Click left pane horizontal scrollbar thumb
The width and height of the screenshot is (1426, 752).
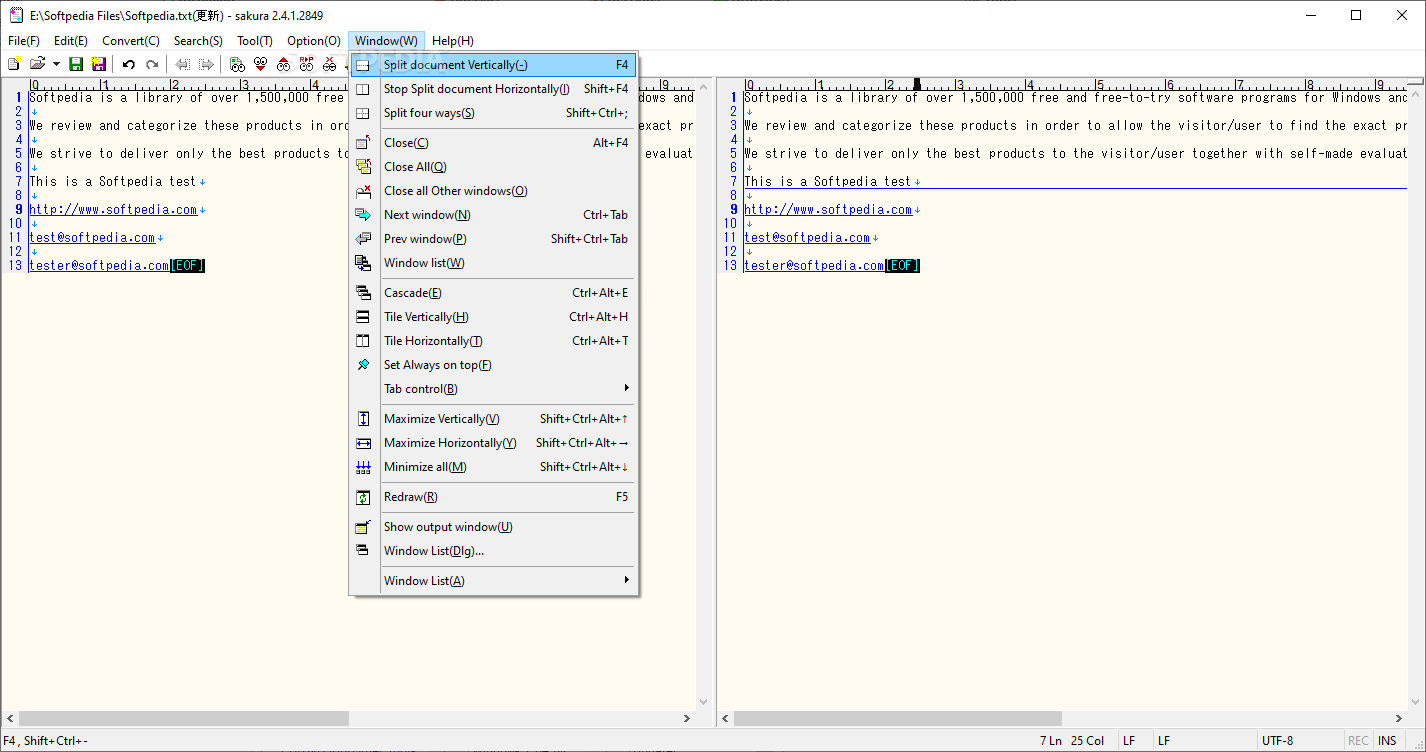pos(183,719)
